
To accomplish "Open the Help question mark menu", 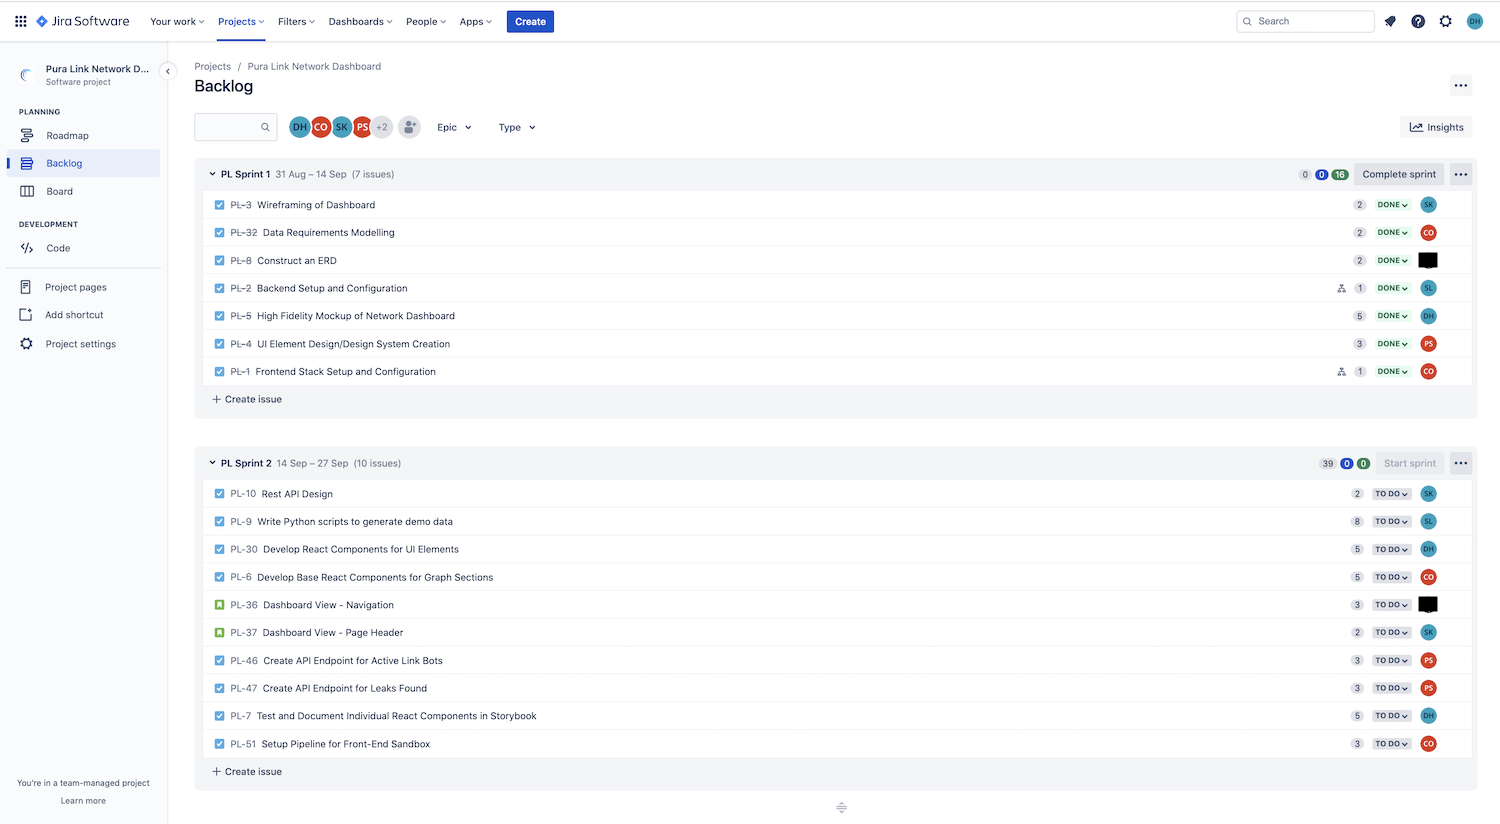I will click(x=1418, y=21).
